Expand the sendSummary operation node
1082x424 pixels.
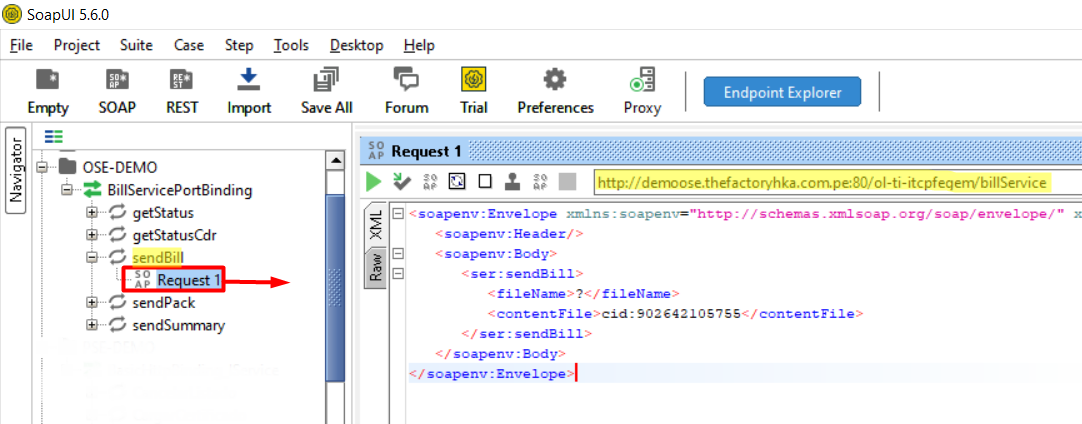[92, 325]
